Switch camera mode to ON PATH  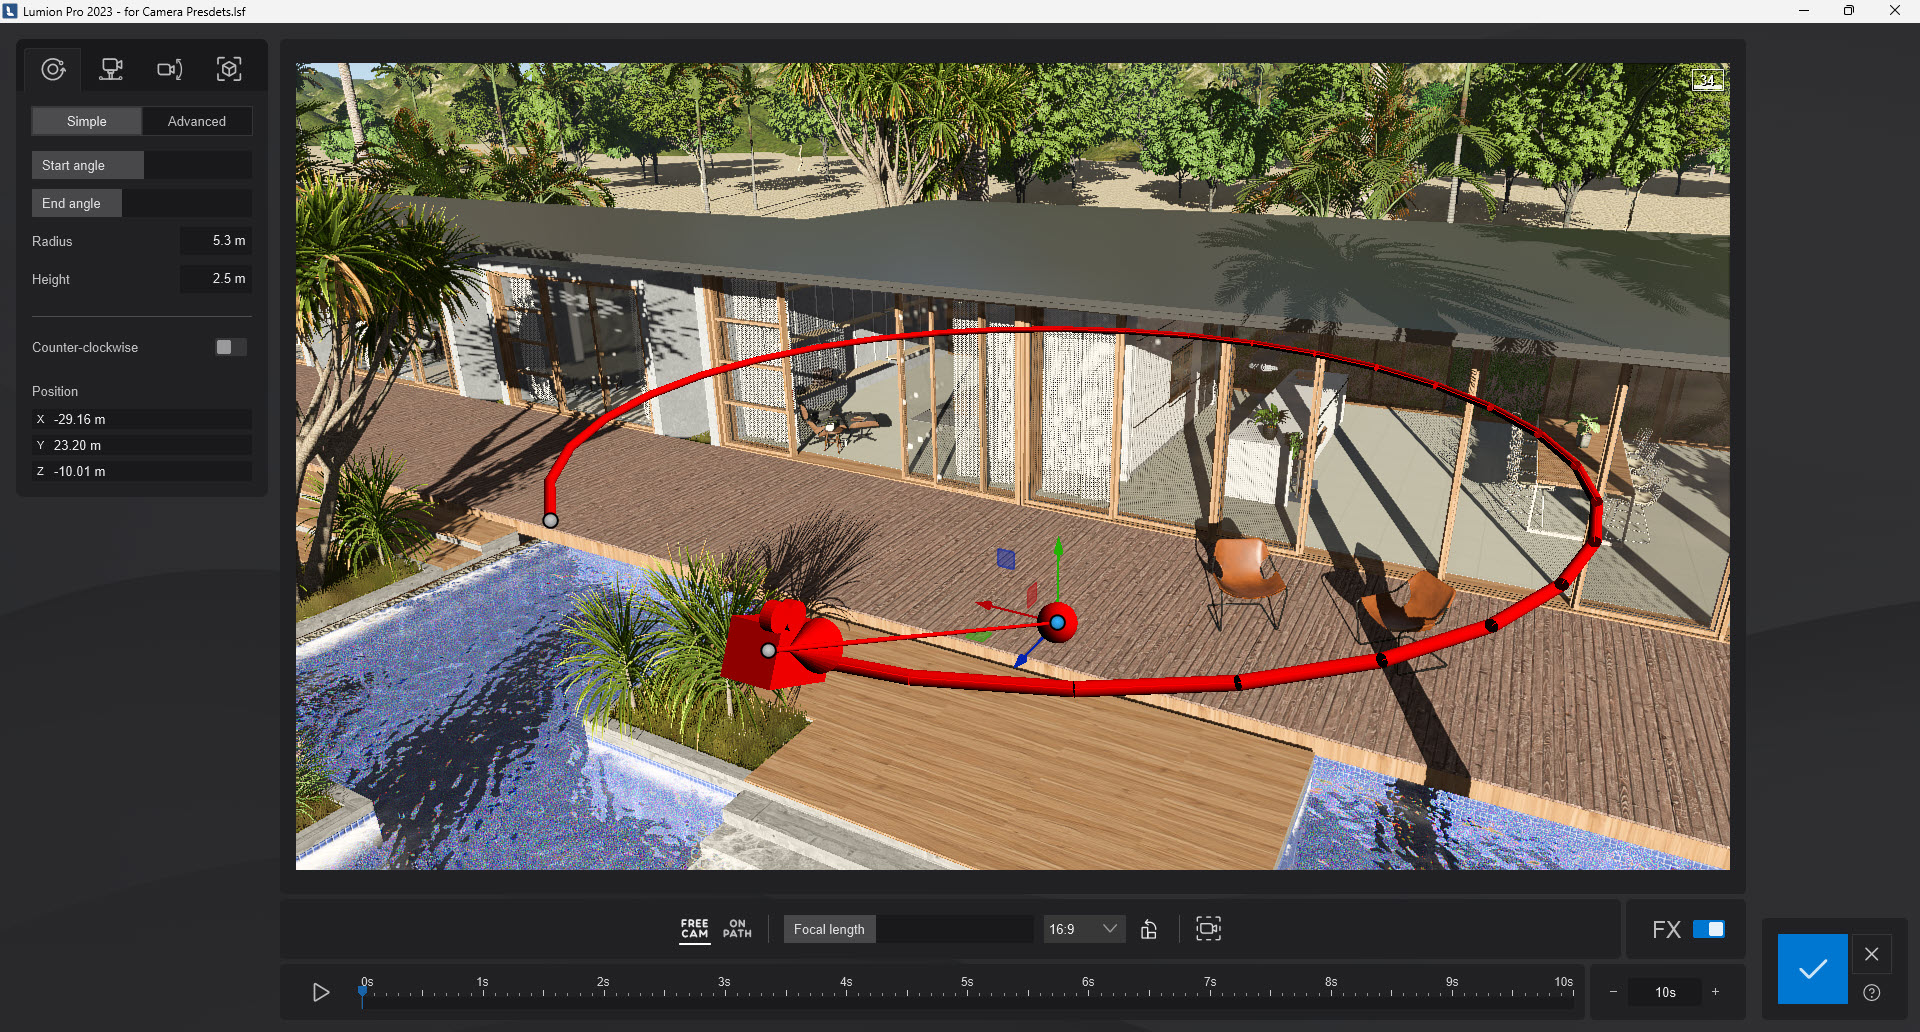(737, 928)
